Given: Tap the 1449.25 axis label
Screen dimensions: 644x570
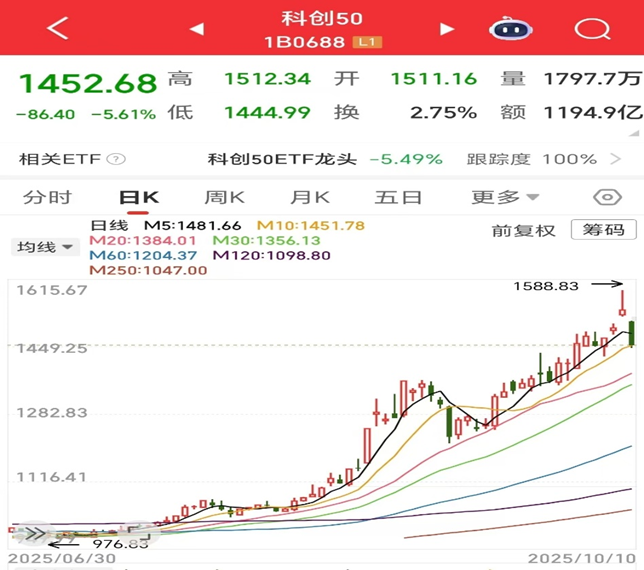Looking at the screenshot, I should coord(52,349).
